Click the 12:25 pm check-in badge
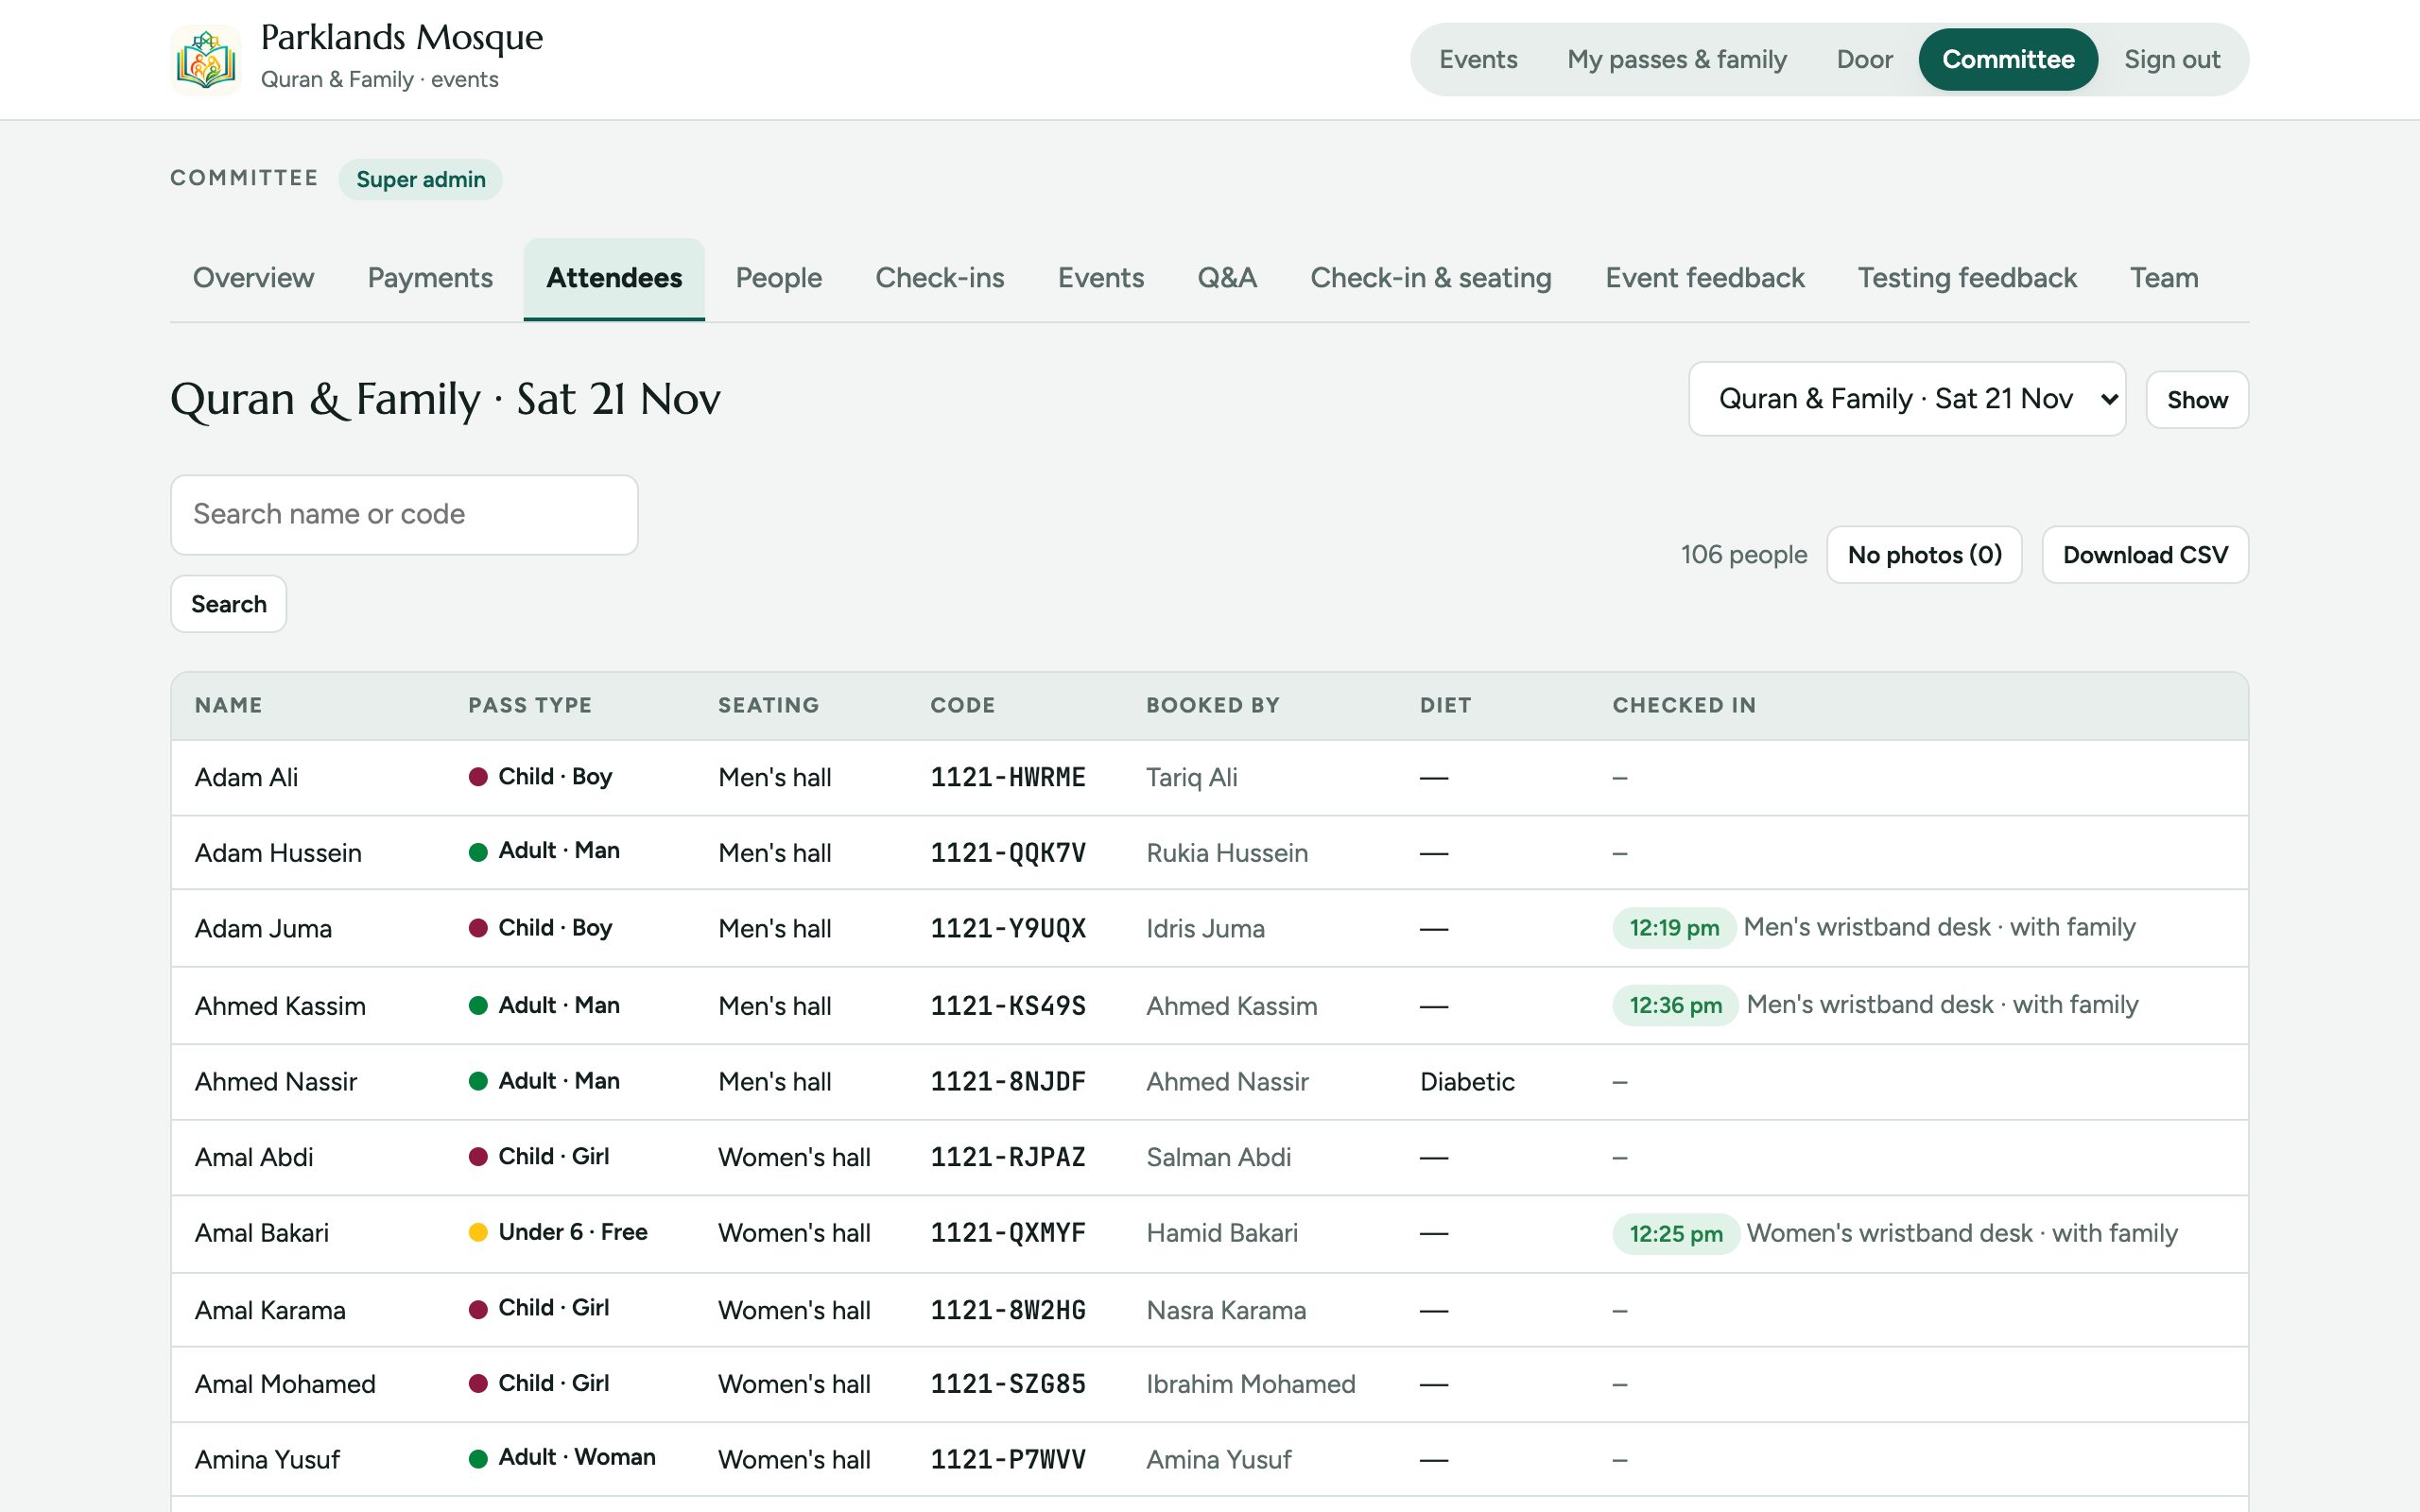The width and height of the screenshot is (2420, 1512). click(1676, 1234)
